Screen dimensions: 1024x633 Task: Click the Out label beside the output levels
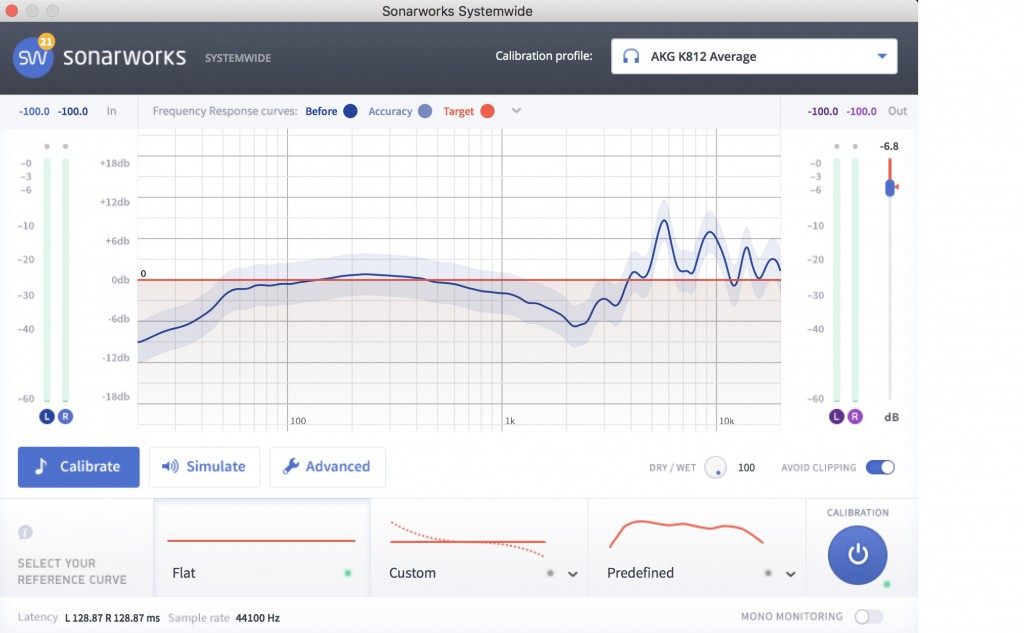tap(897, 111)
